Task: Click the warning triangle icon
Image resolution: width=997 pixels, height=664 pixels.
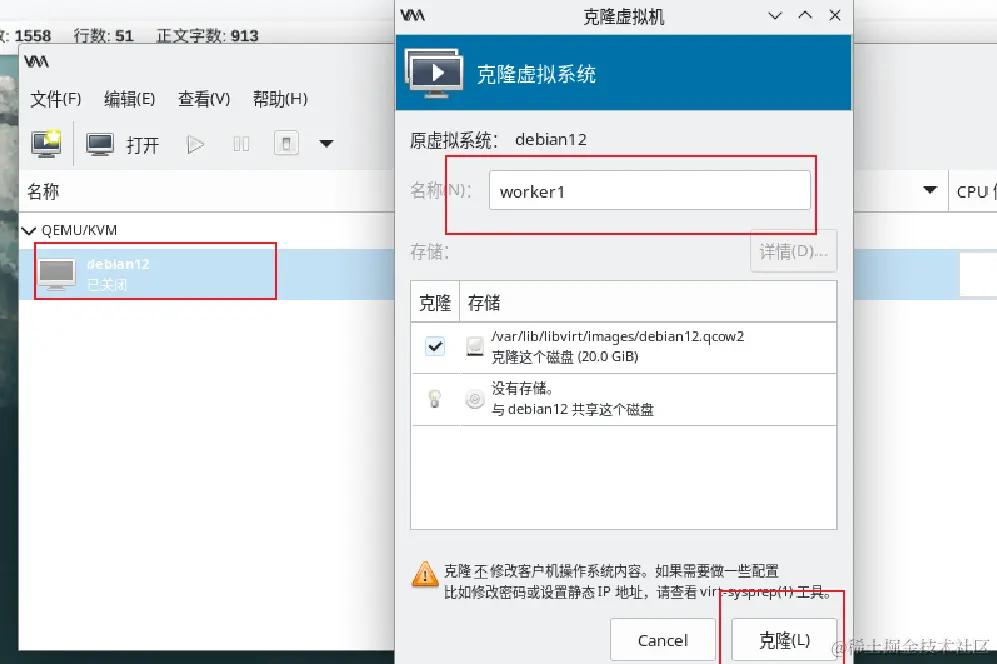Action: 425,574
